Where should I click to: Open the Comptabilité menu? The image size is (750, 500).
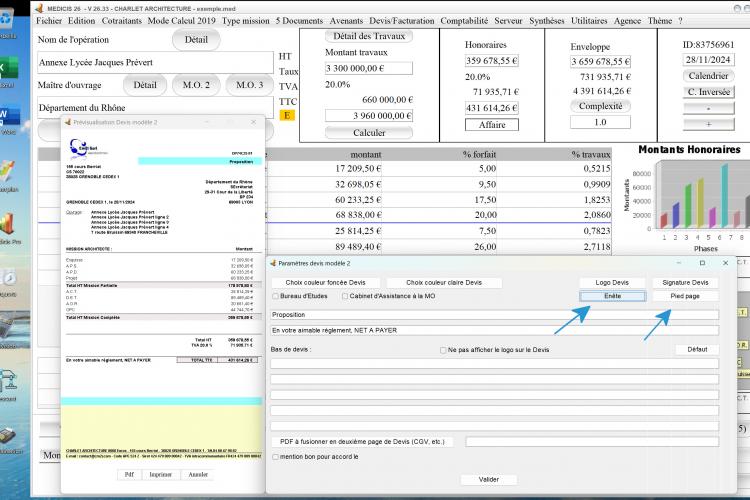tap(464, 21)
